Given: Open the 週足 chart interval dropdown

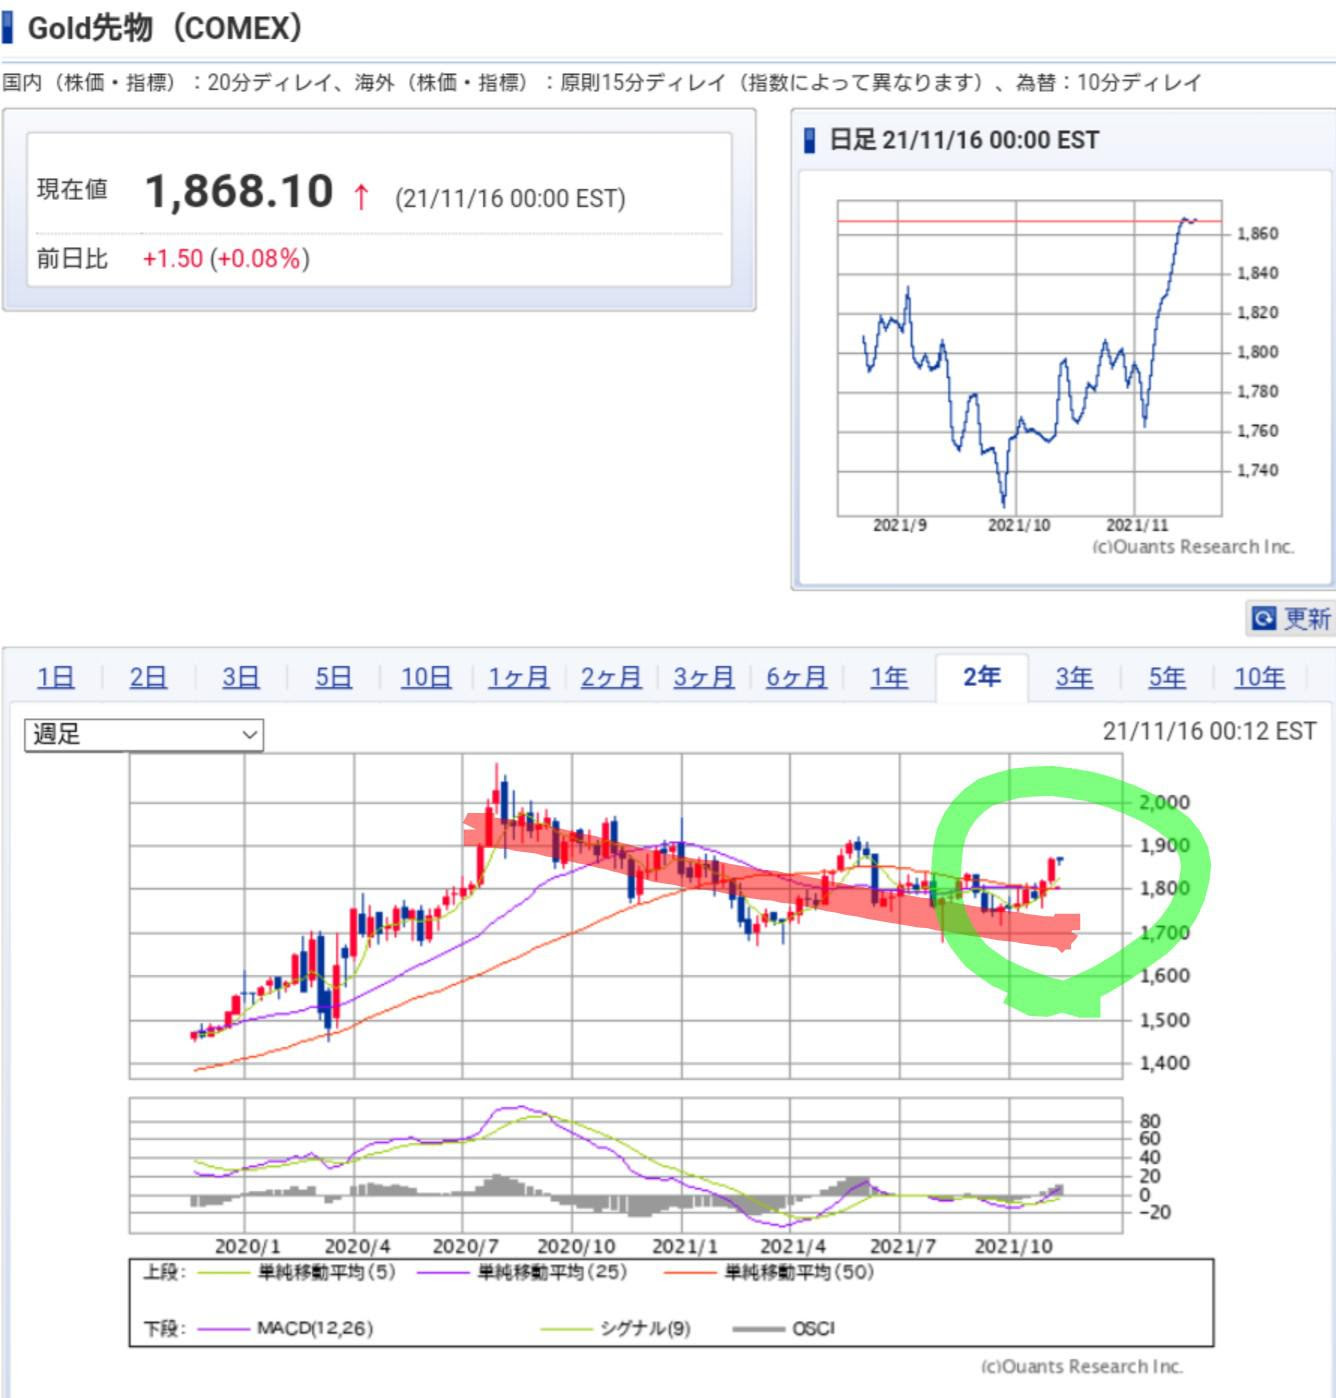Looking at the screenshot, I should pyautogui.click(x=143, y=735).
